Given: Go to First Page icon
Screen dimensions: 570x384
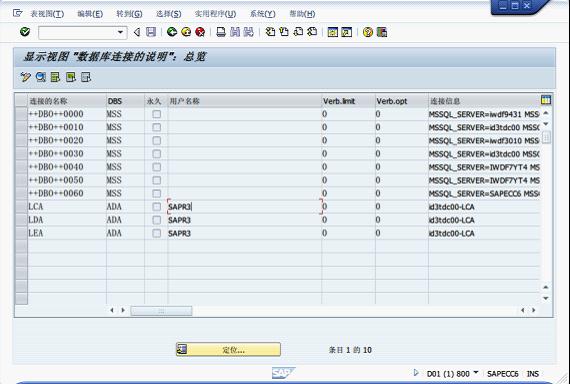Looking at the screenshot, I should click(270, 32).
